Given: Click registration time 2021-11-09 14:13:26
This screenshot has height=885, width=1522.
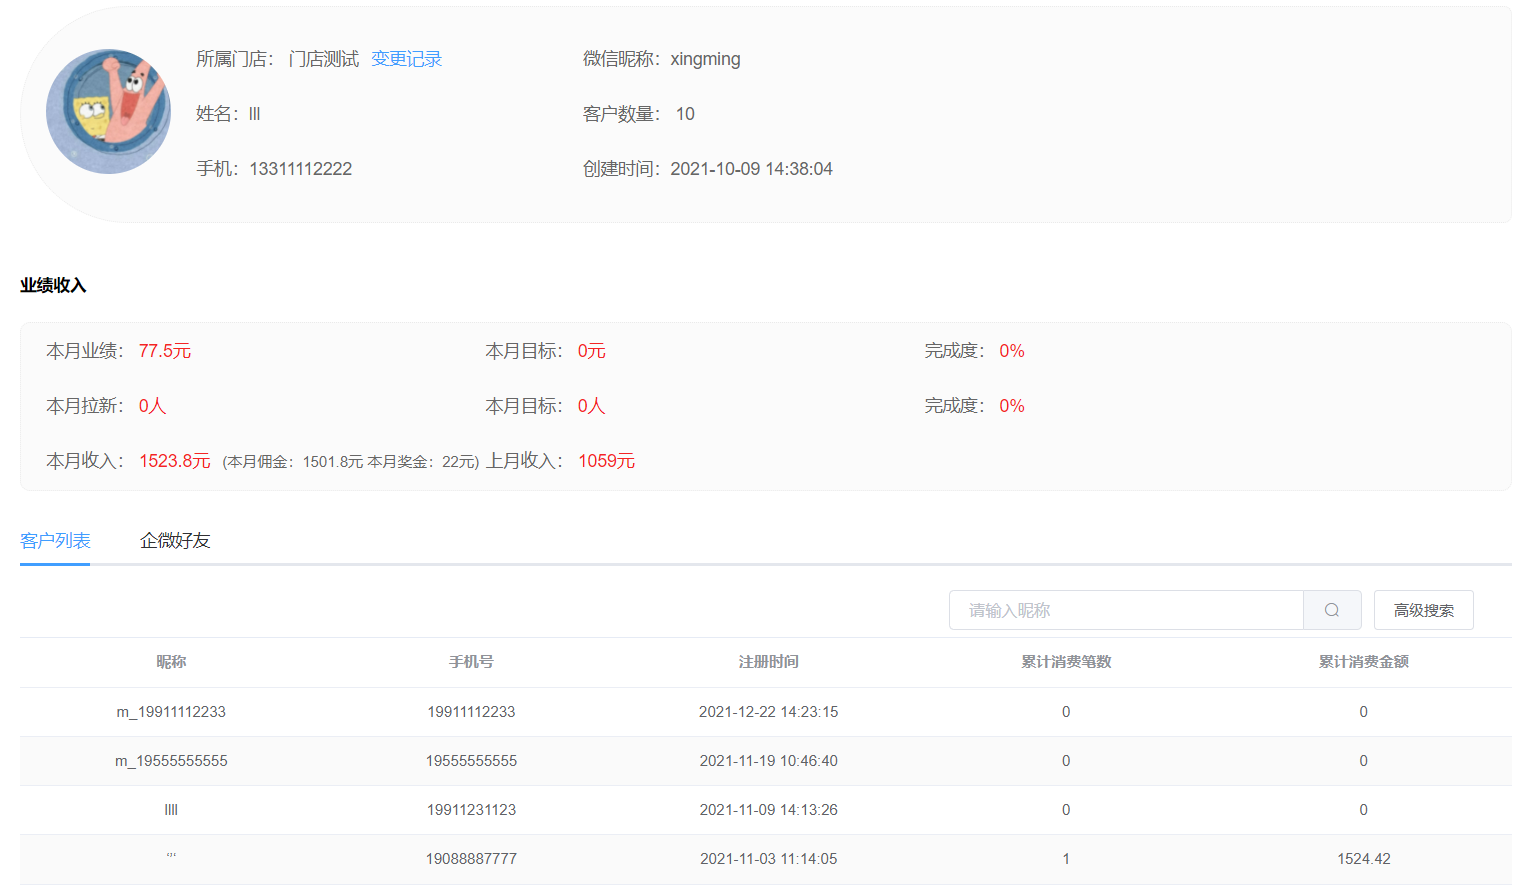Looking at the screenshot, I should (768, 810).
